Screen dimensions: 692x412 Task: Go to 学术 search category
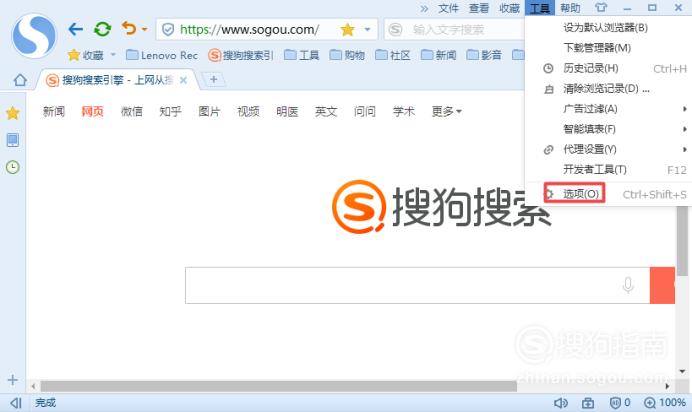coord(403,112)
